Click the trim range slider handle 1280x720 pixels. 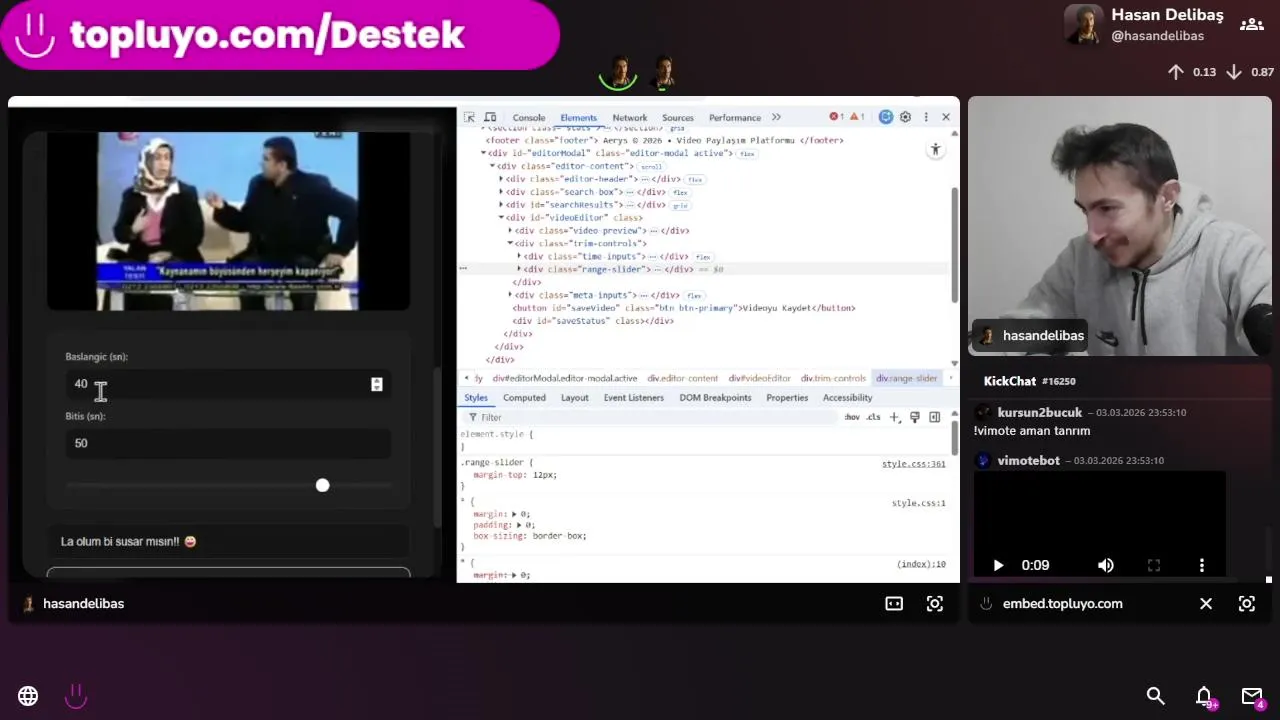pos(322,485)
